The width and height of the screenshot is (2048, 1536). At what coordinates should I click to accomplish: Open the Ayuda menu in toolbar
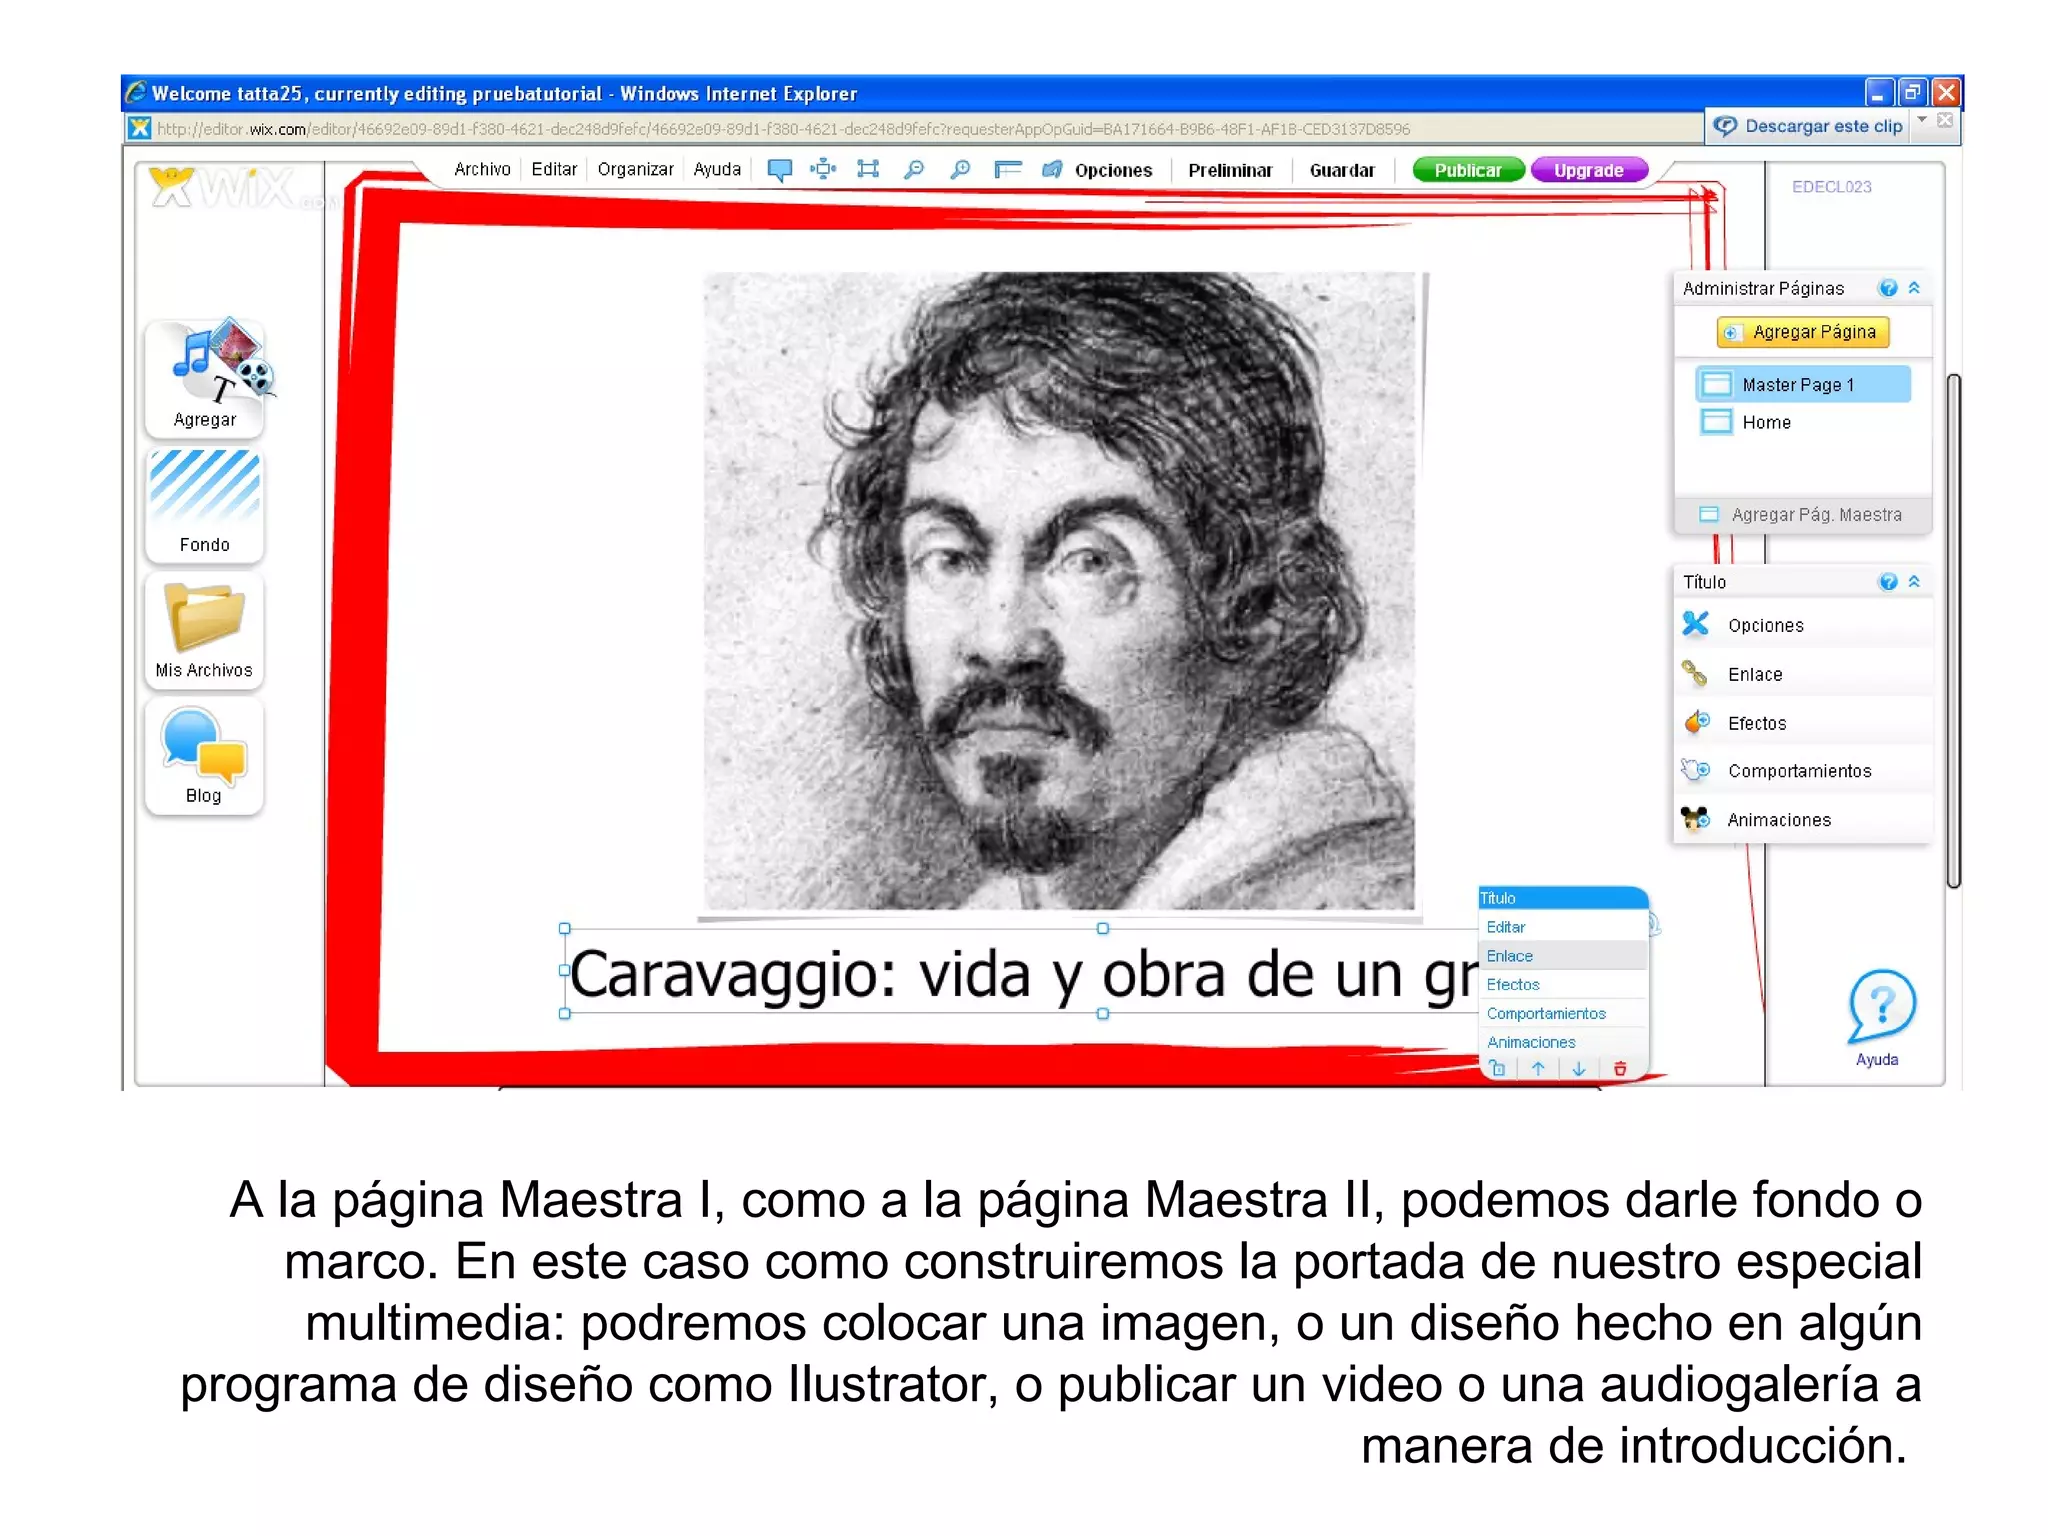pos(717,169)
